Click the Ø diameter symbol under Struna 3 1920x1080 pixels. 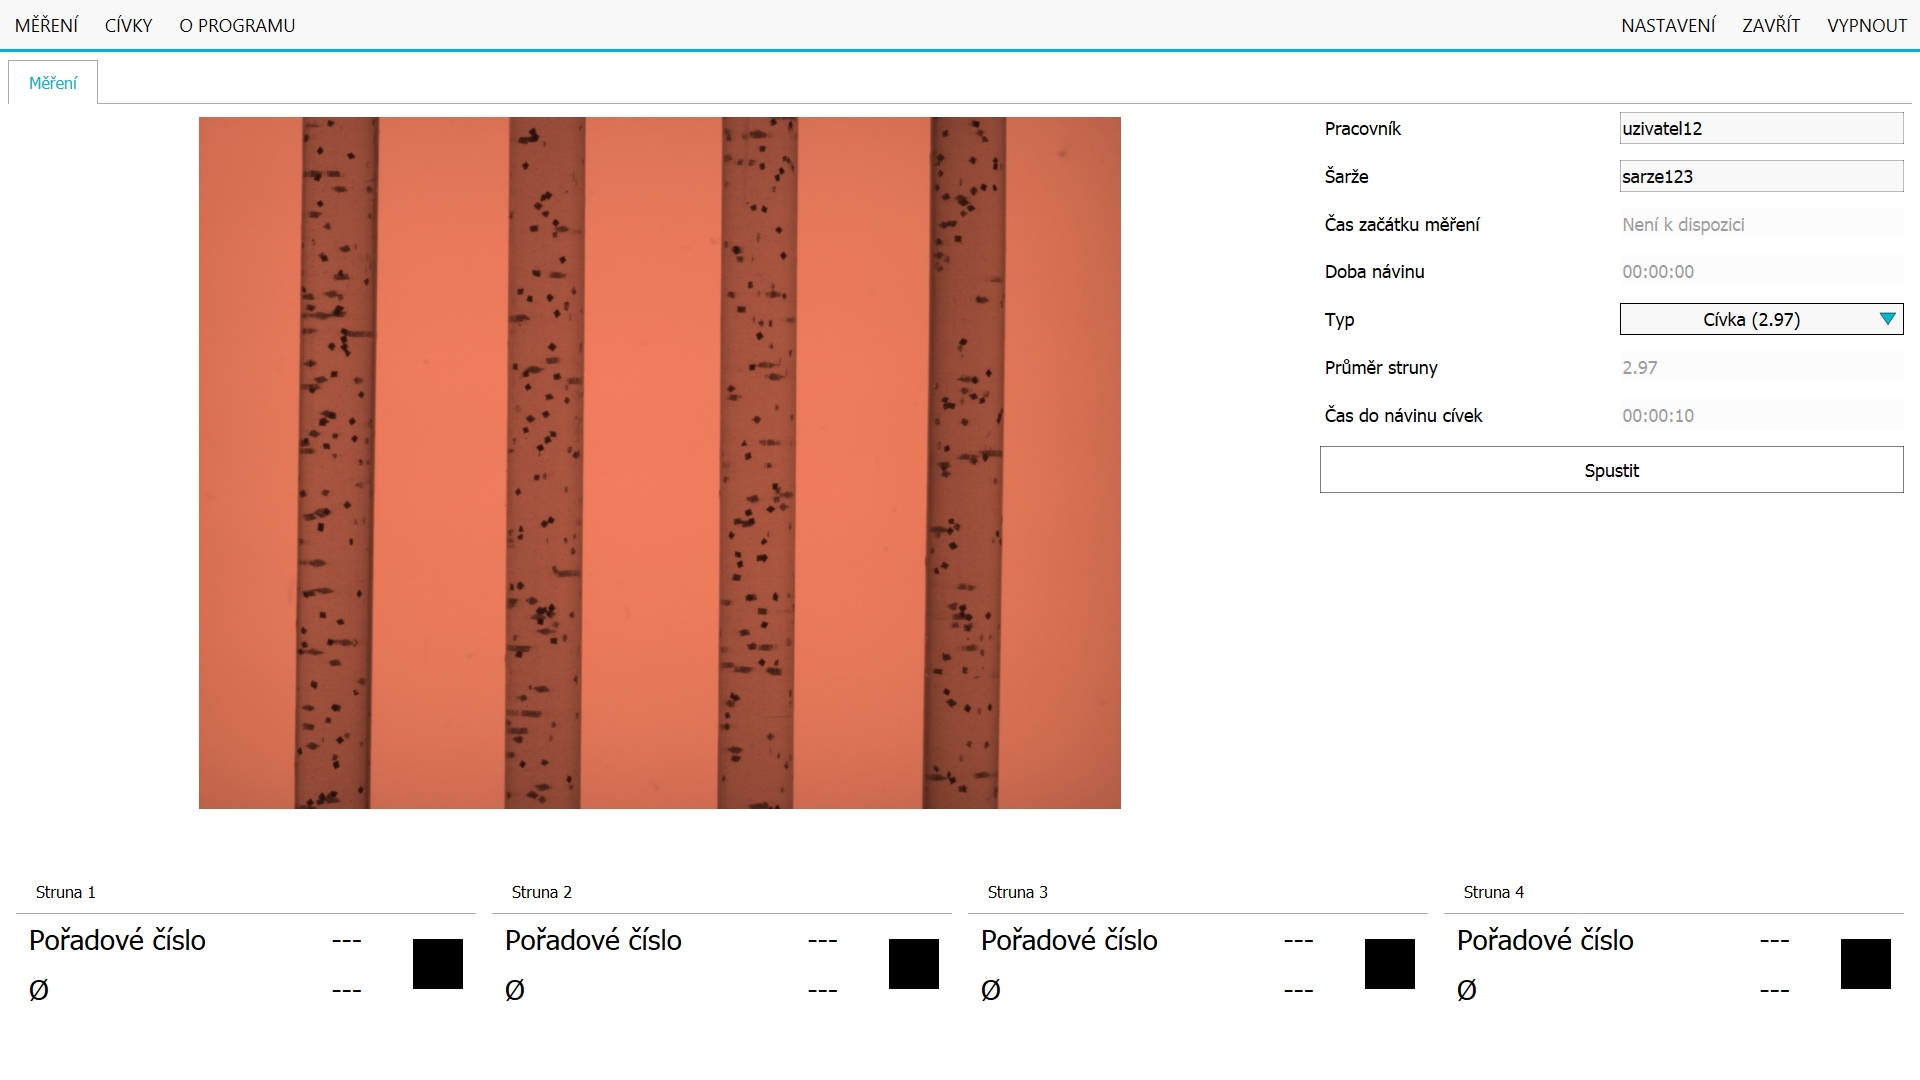click(991, 990)
